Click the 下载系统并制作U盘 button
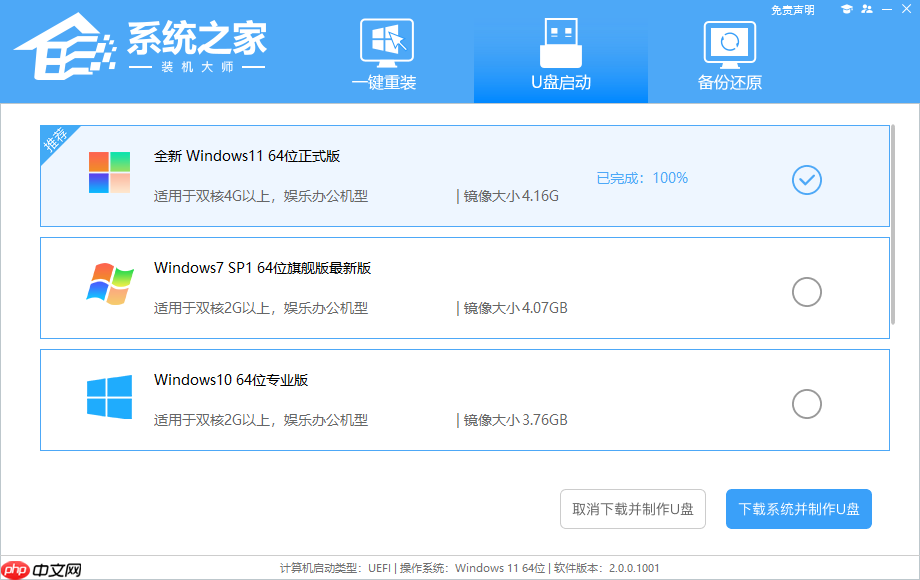The image size is (920, 580). tap(798, 509)
